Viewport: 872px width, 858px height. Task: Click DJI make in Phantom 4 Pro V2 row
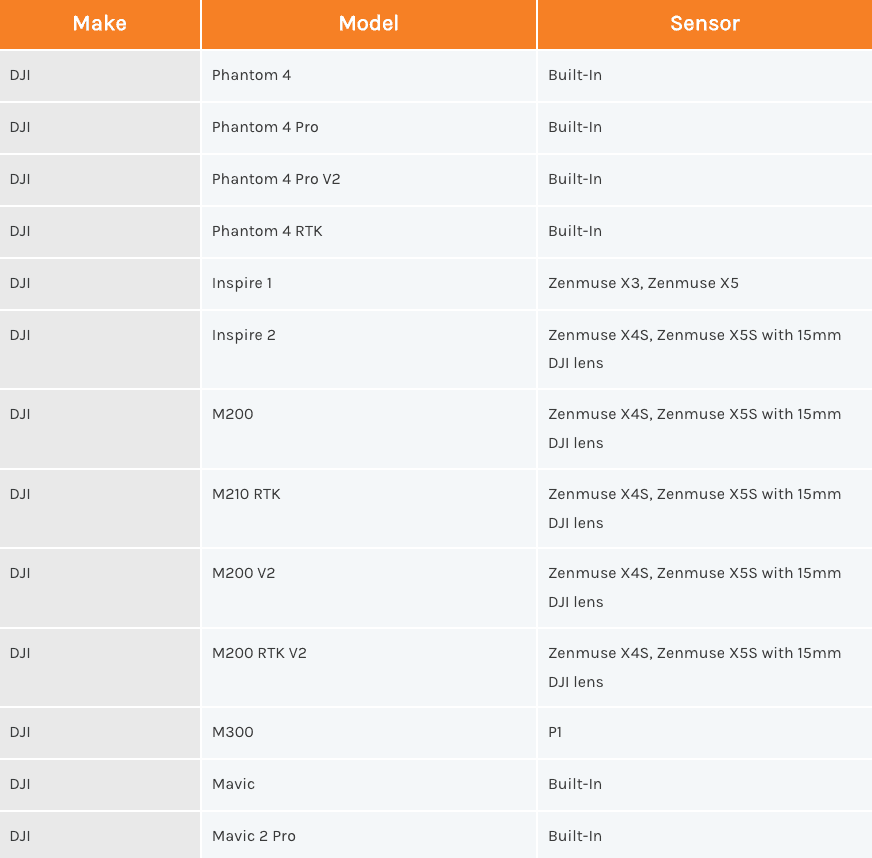pyautogui.click(x=100, y=180)
